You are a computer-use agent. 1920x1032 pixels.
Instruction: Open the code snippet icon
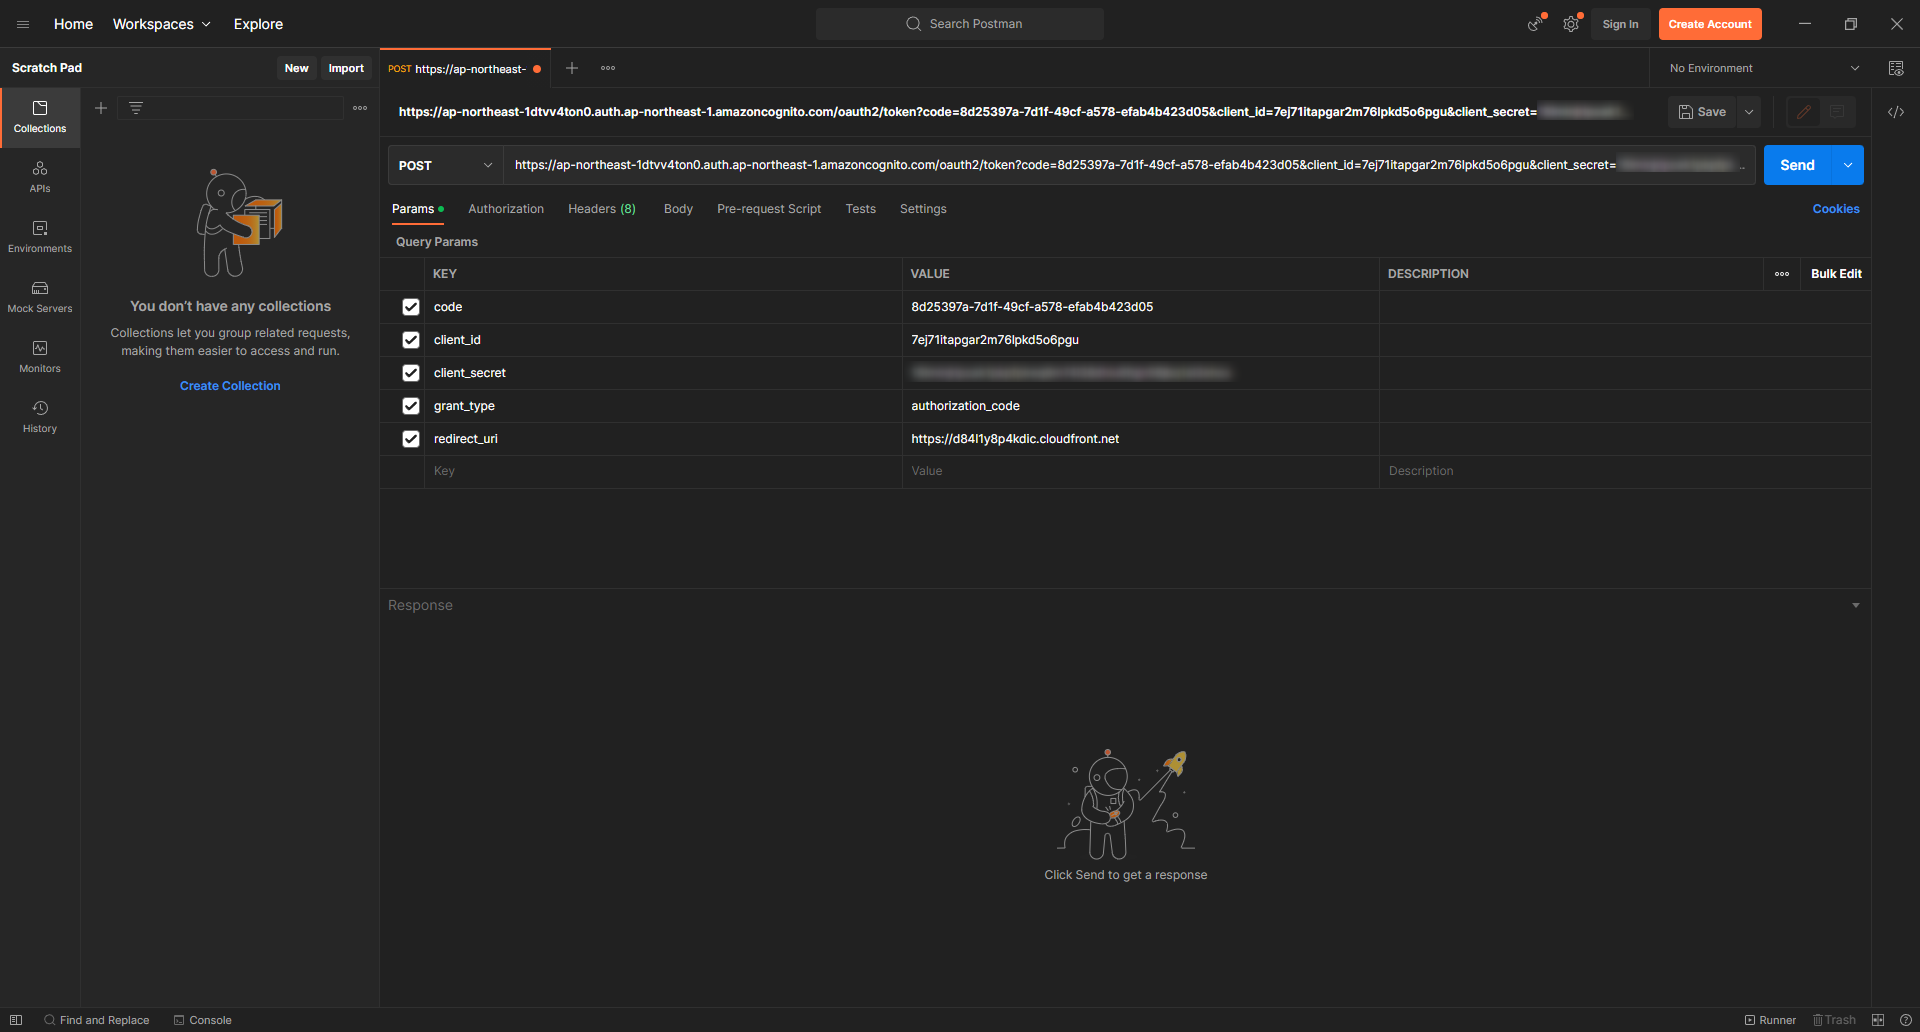pyautogui.click(x=1896, y=112)
